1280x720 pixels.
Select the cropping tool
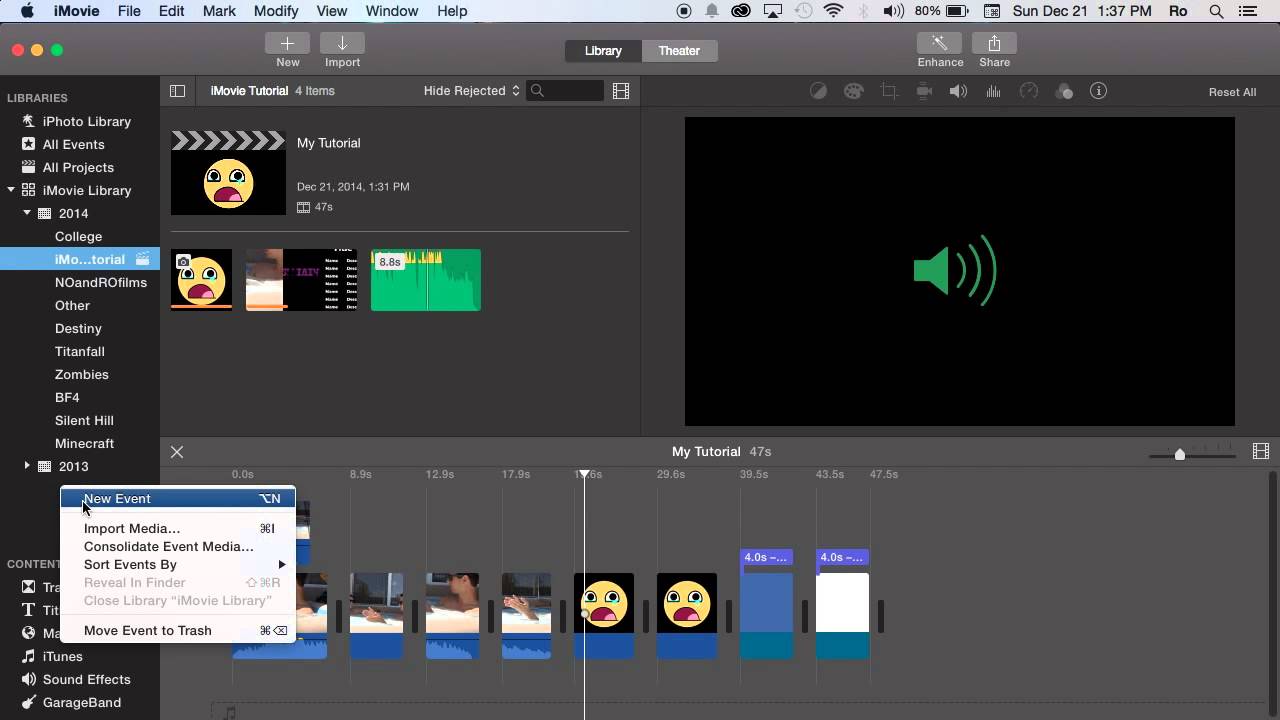point(889,91)
